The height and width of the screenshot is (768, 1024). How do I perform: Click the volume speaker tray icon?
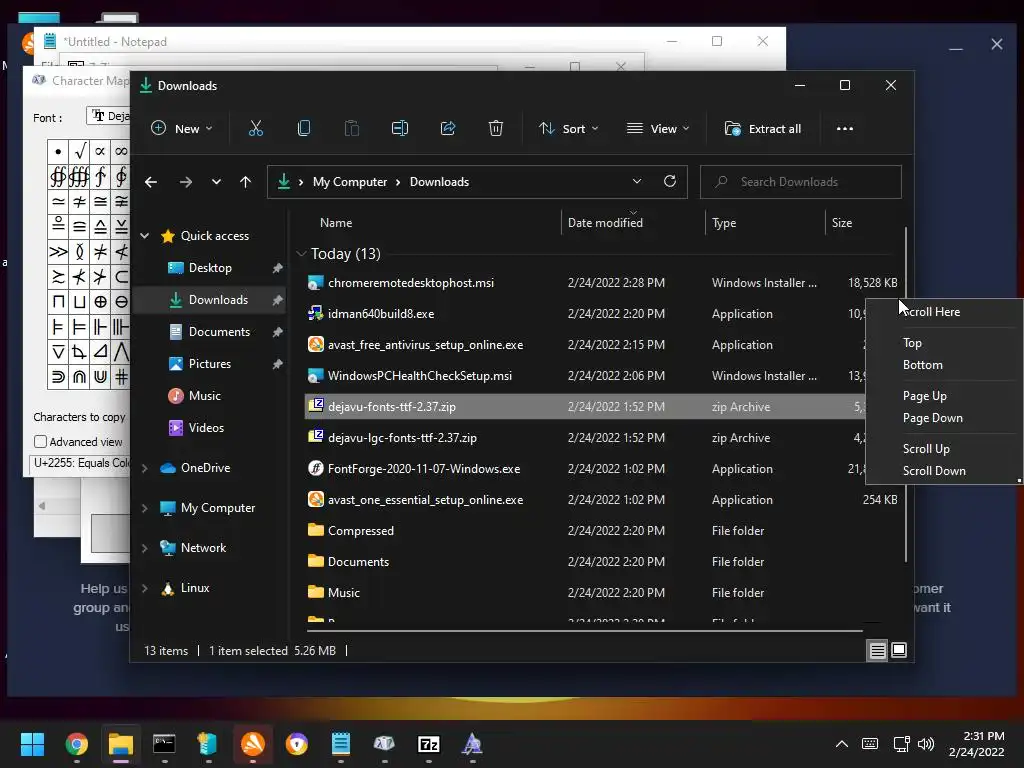click(925, 744)
